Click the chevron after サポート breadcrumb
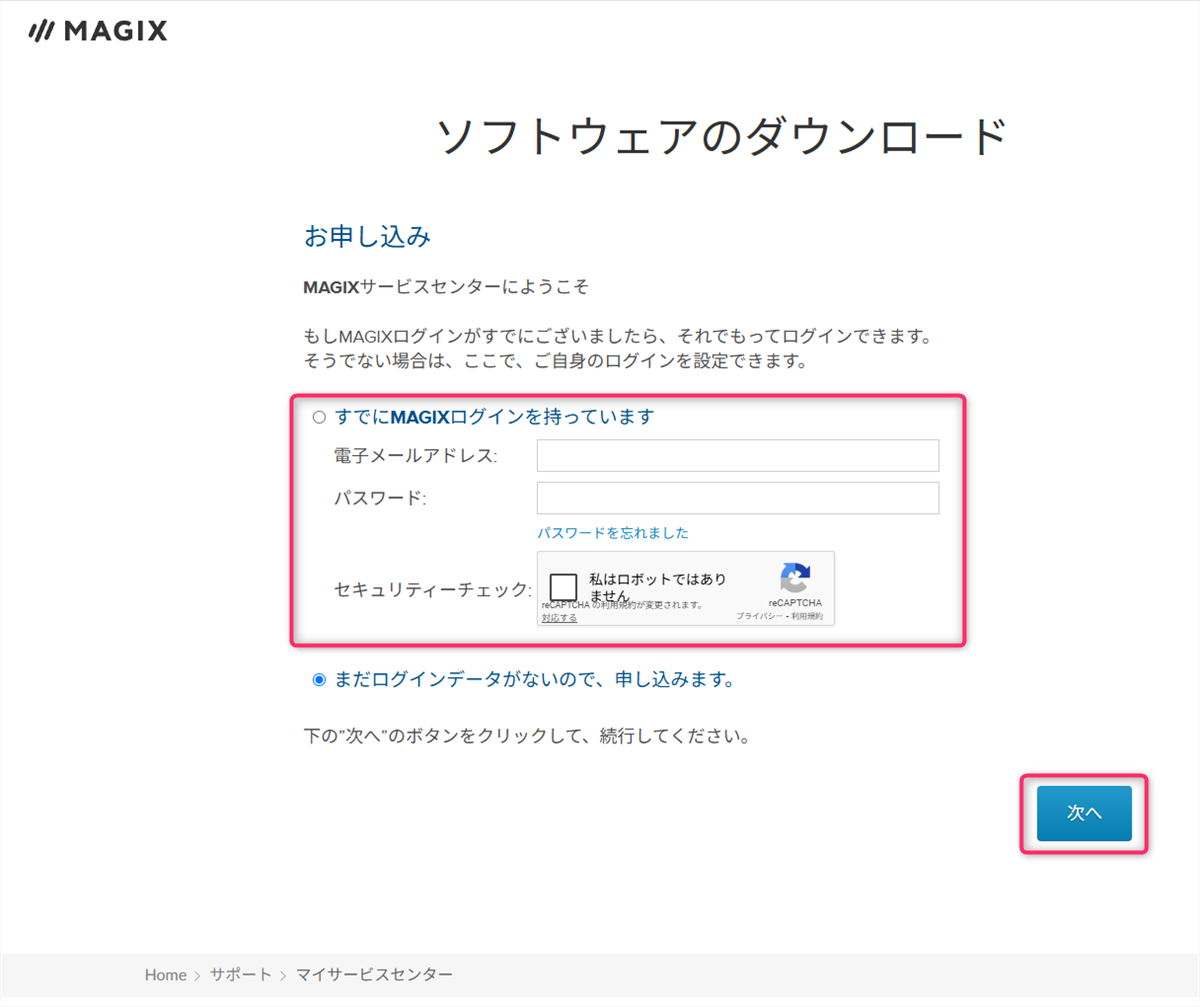 pos(284,975)
